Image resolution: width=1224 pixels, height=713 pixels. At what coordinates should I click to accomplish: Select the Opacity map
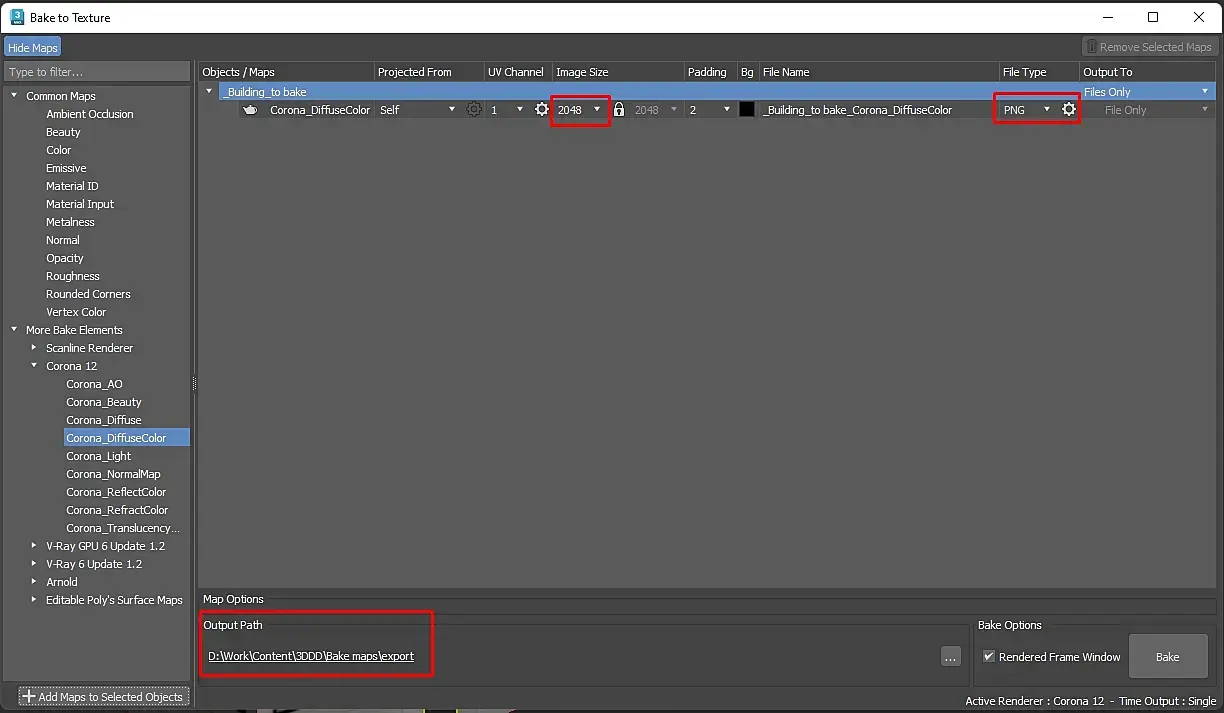coord(65,258)
